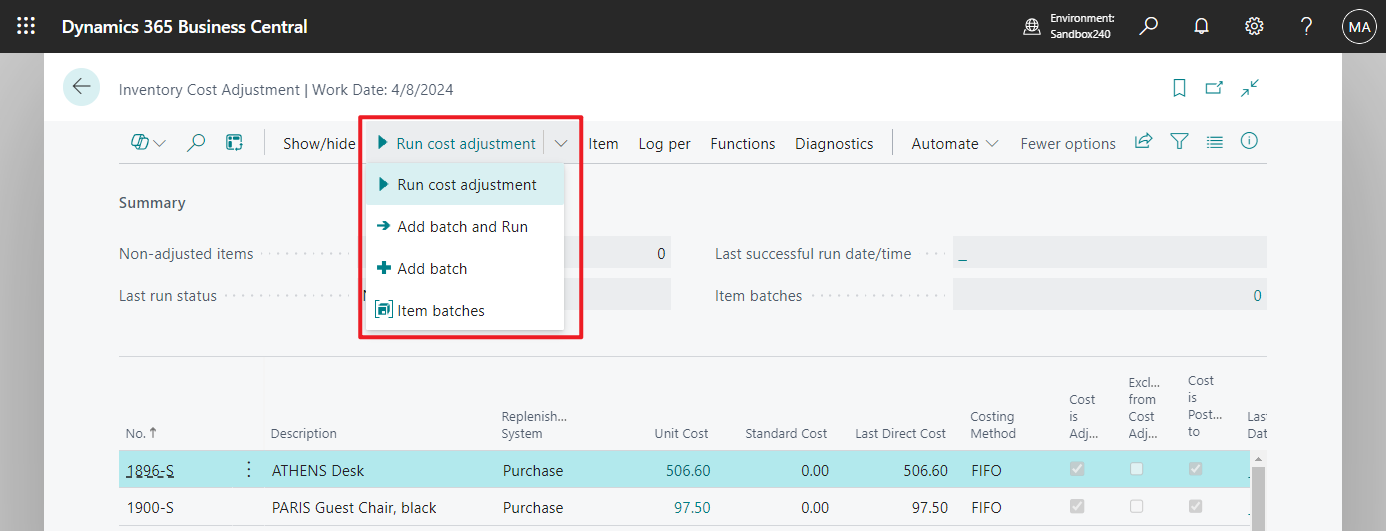This screenshot has width=1386, height=531.
Task: Click Fewer options
Action: tap(1068, 144)
